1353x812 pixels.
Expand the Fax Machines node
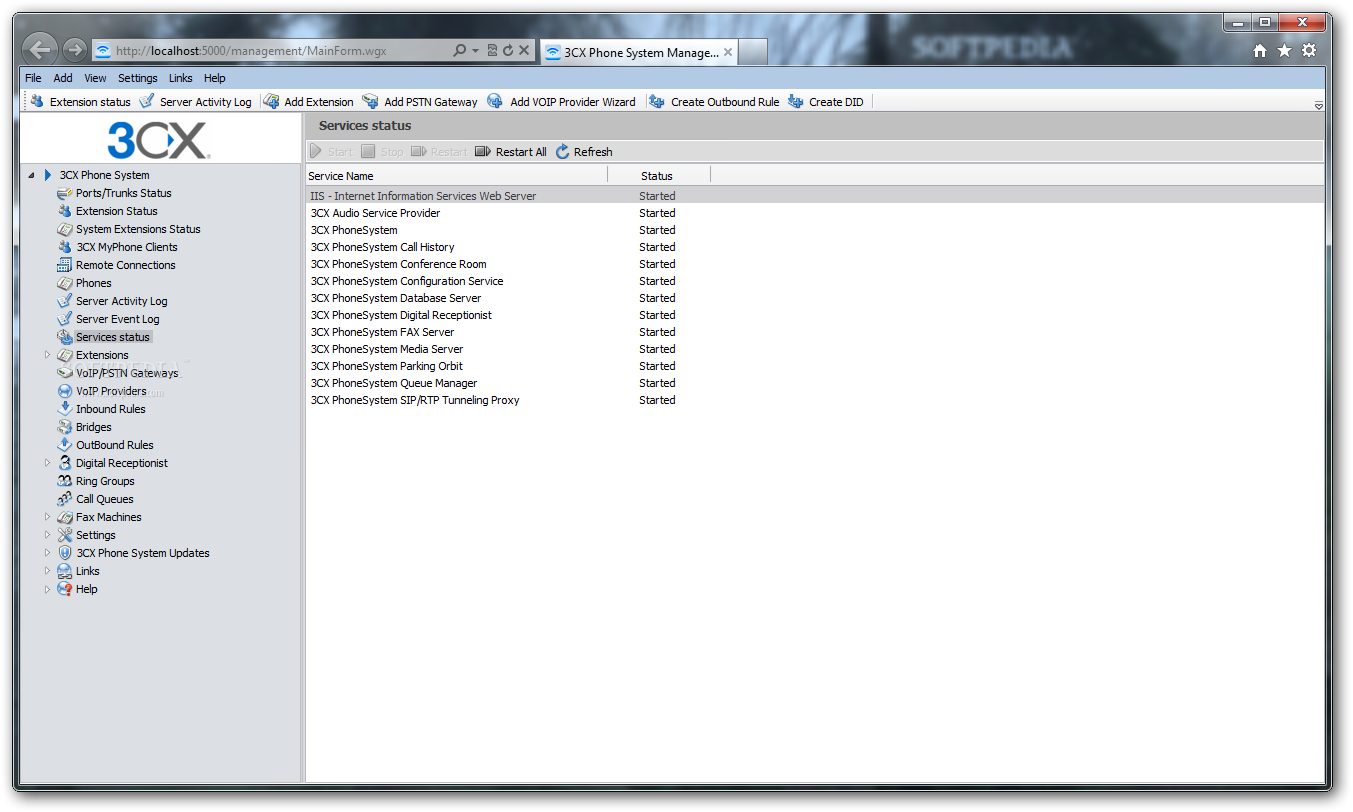pyautogui.click(x=47, y=517)
